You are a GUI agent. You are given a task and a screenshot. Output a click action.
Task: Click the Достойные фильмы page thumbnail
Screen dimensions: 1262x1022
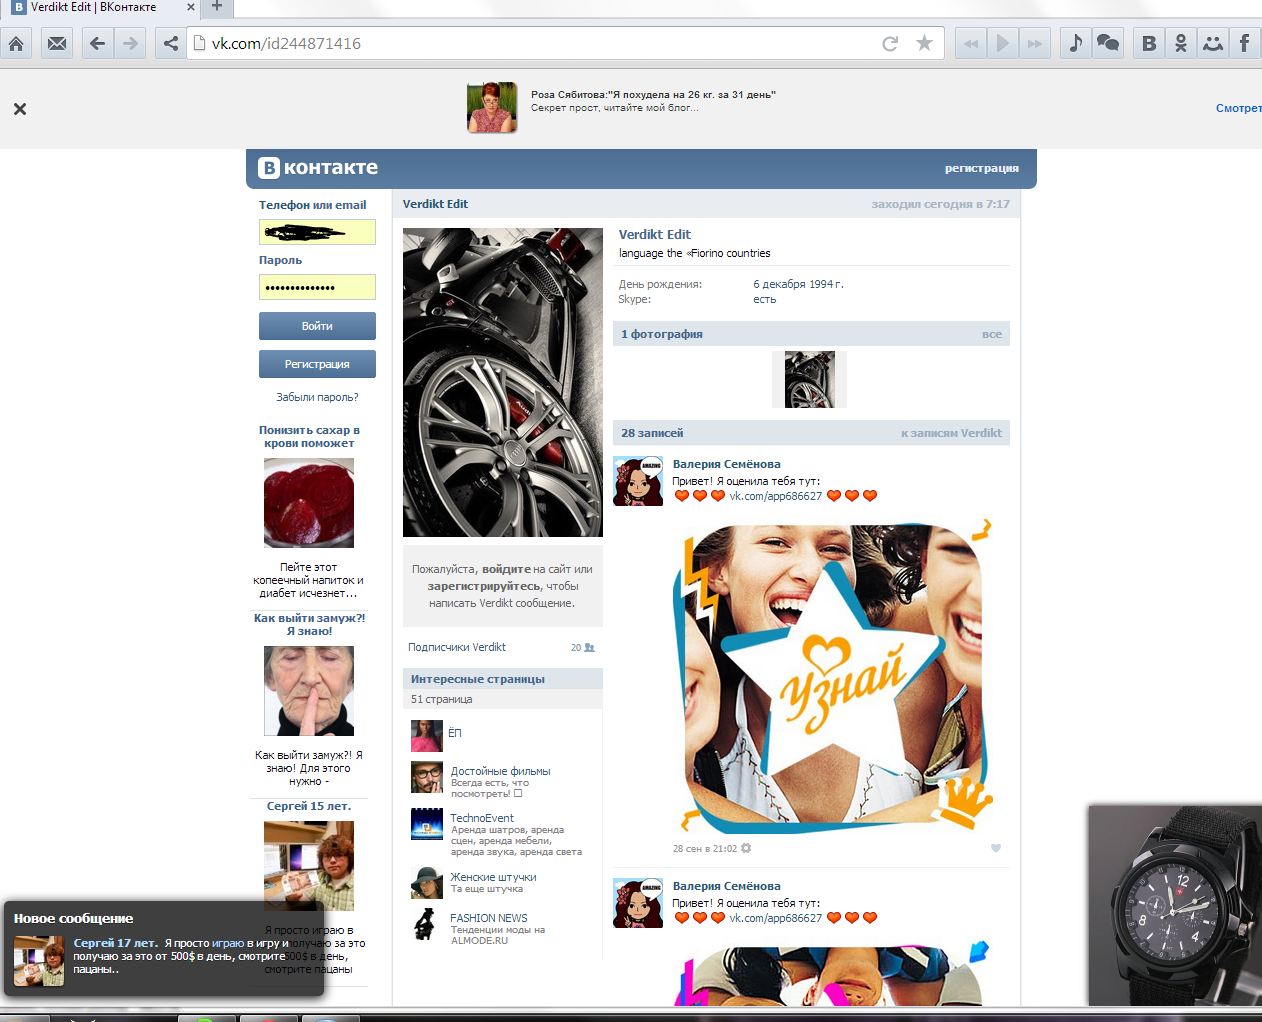[427, 777]
